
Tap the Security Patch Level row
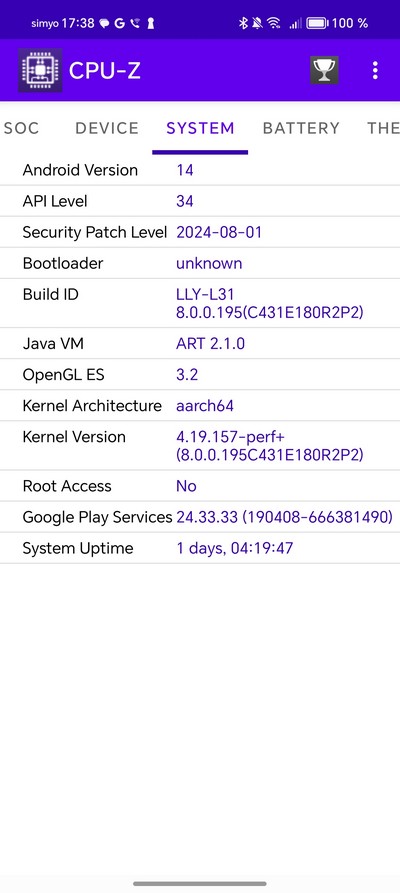[200, 232]
